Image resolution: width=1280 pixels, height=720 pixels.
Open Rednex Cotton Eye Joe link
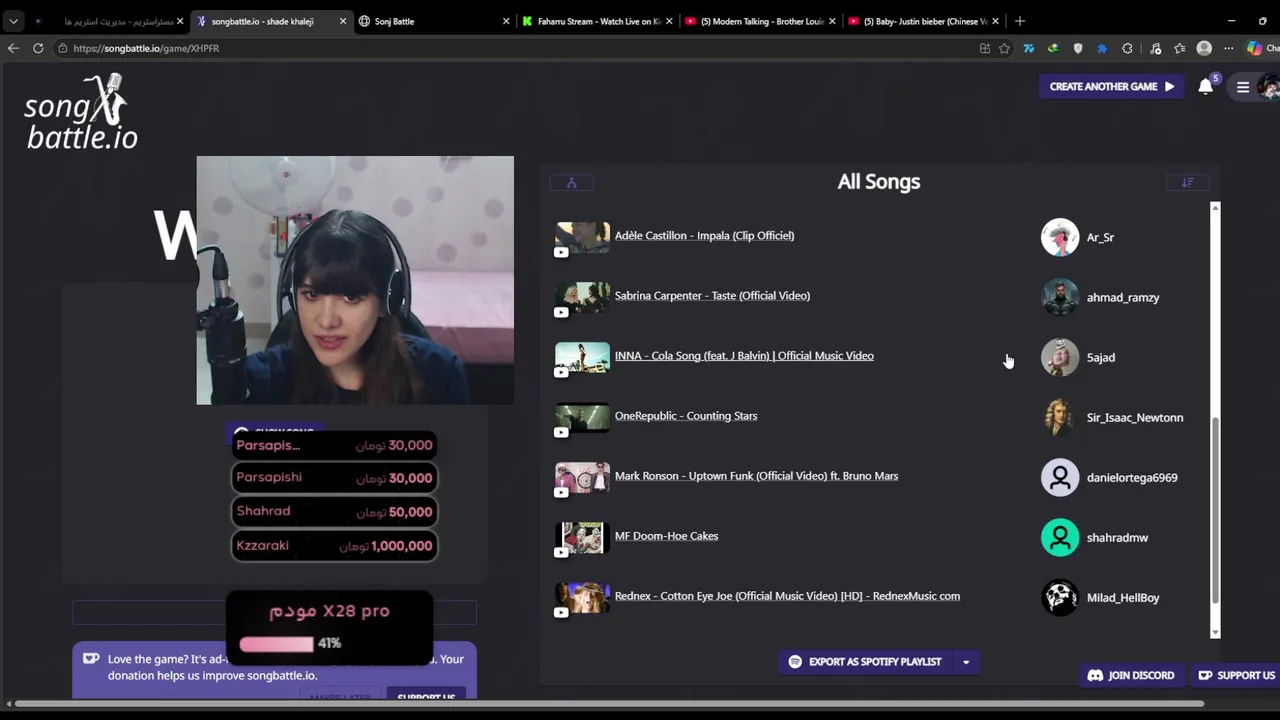point(787,596)
